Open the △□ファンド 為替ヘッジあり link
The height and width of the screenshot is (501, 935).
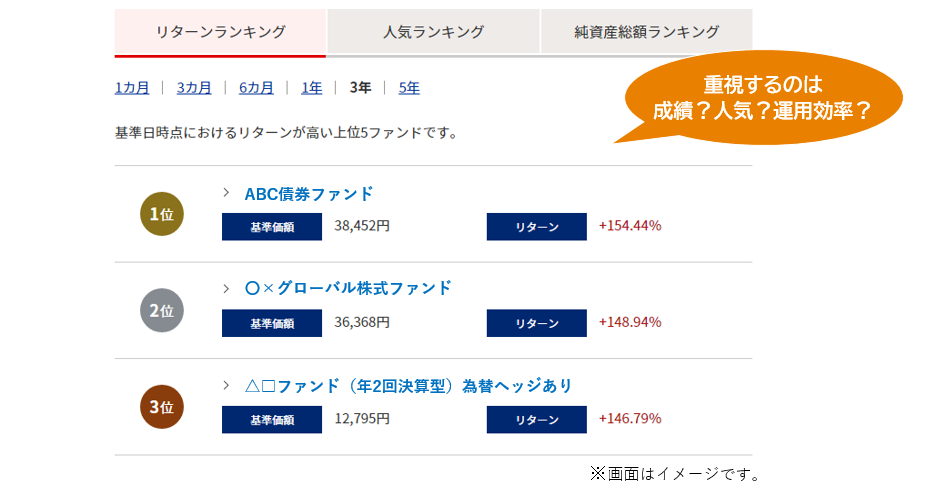point(408,386)
